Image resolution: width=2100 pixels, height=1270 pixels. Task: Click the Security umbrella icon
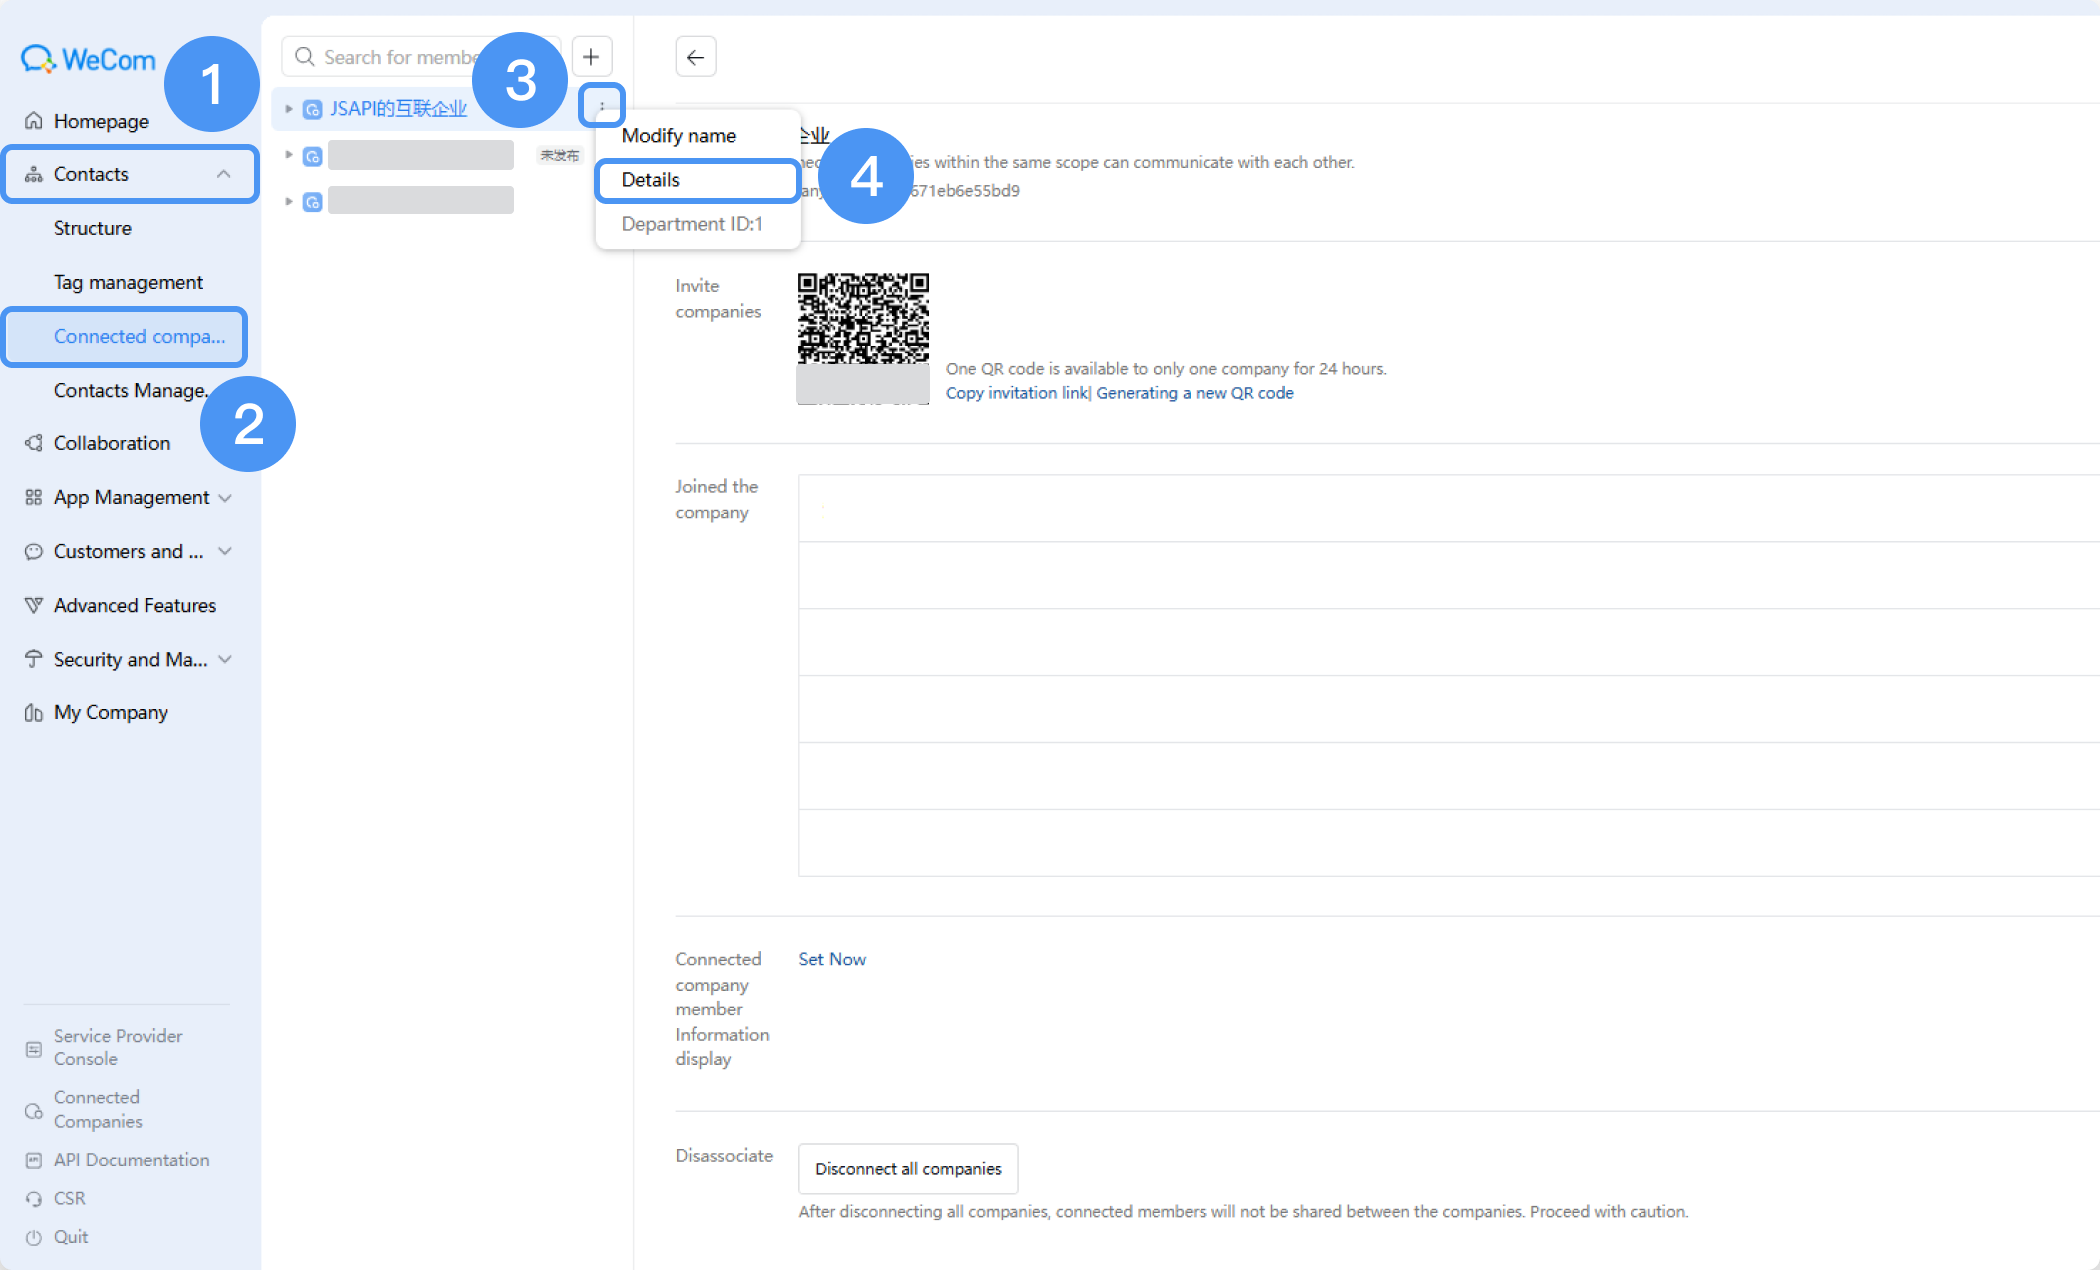[34, 659]
